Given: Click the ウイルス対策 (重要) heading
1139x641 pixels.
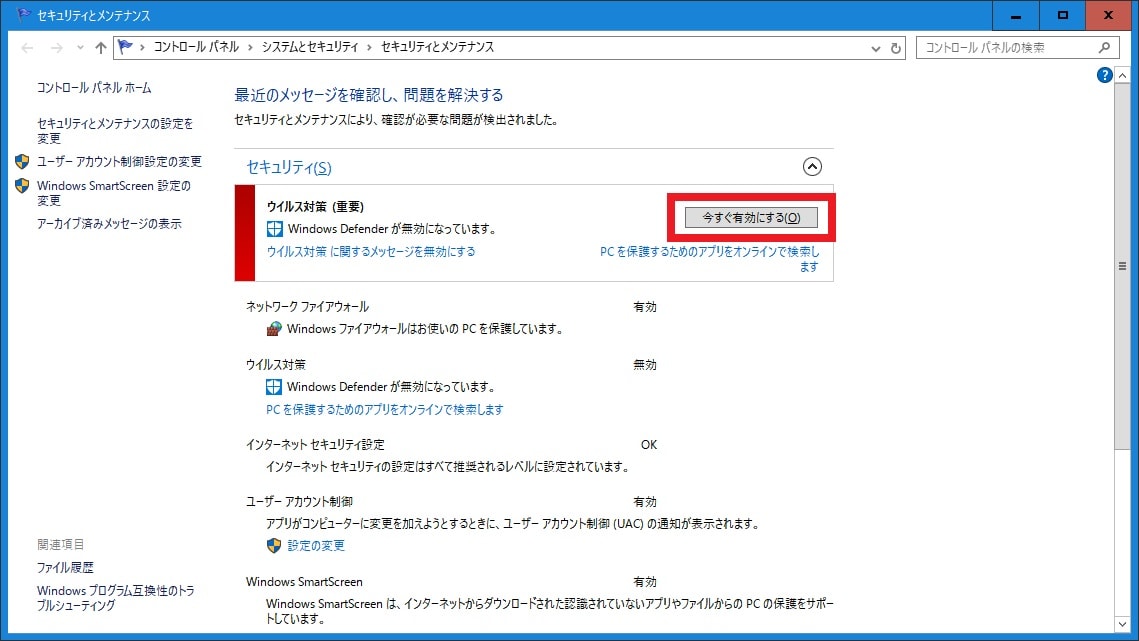Looking at the screenshot, I should 315,206.
